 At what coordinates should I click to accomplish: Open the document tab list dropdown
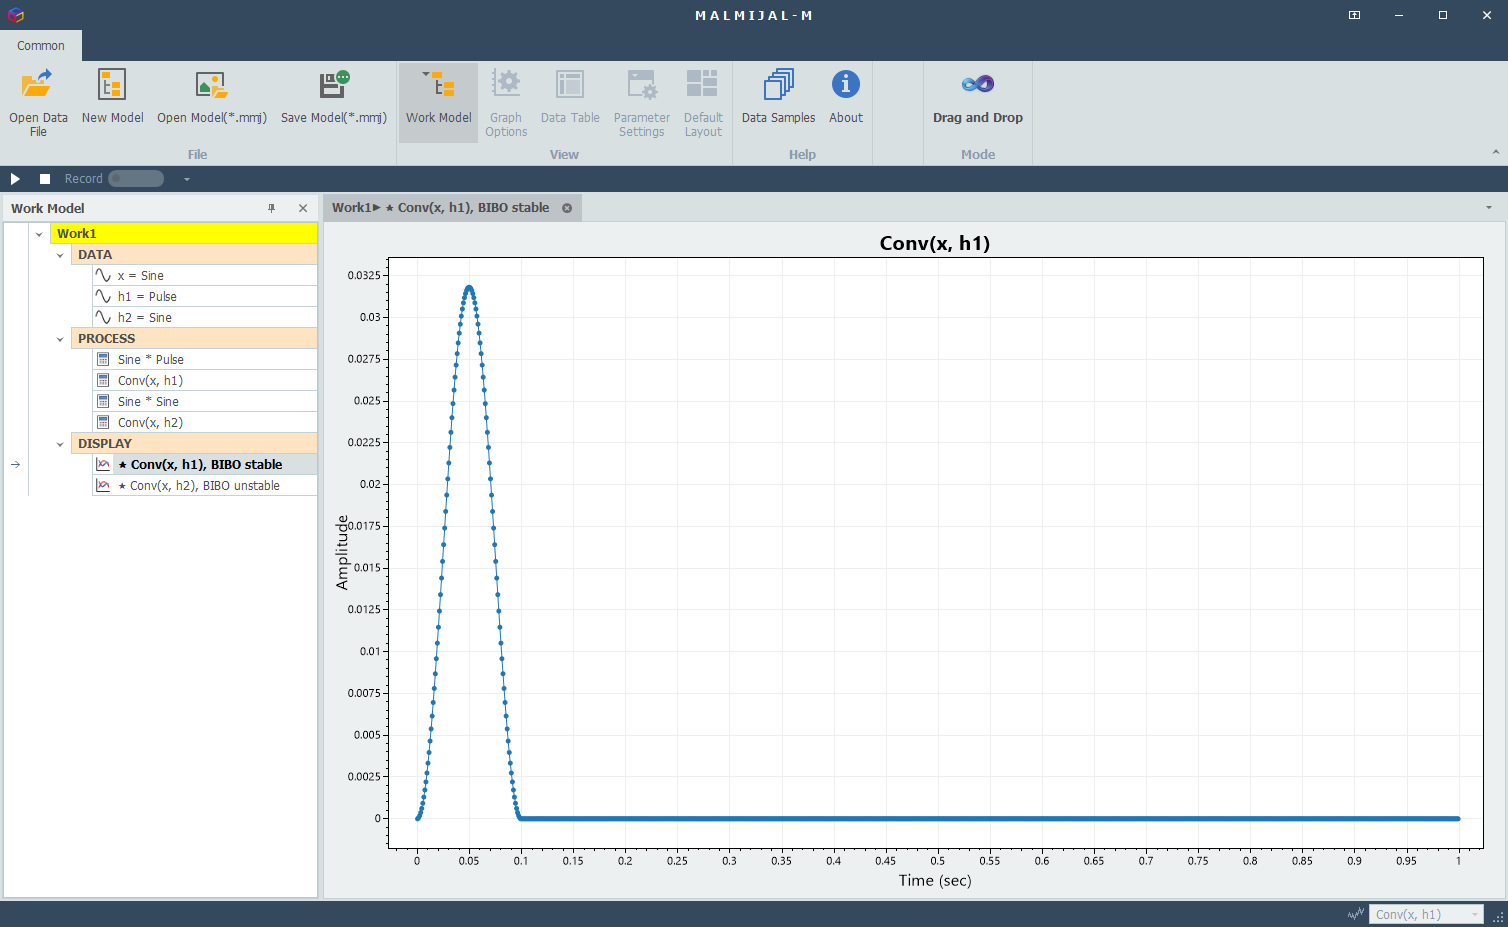(1489, 208)
